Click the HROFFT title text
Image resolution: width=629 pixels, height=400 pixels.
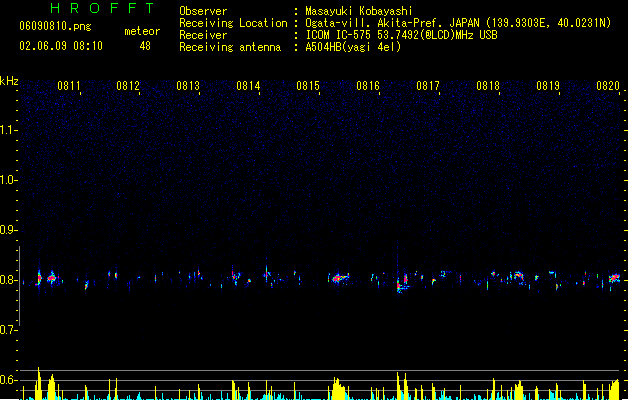click(x=102, y=8)
